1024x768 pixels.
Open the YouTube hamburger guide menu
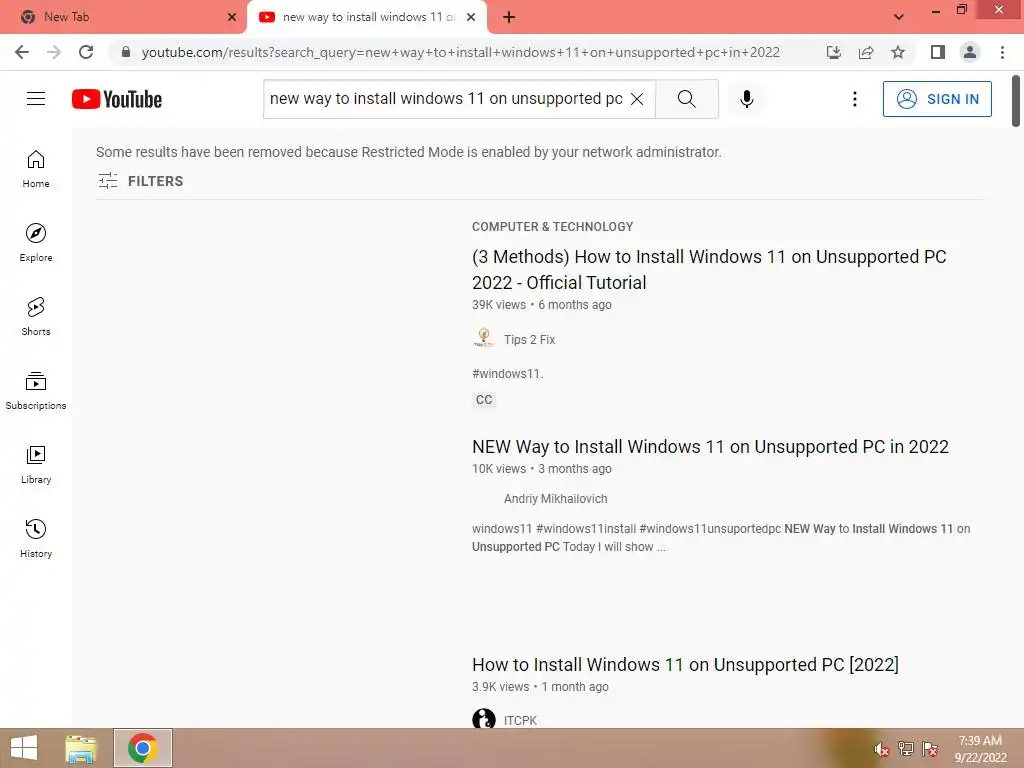click(x=36, y=99)
